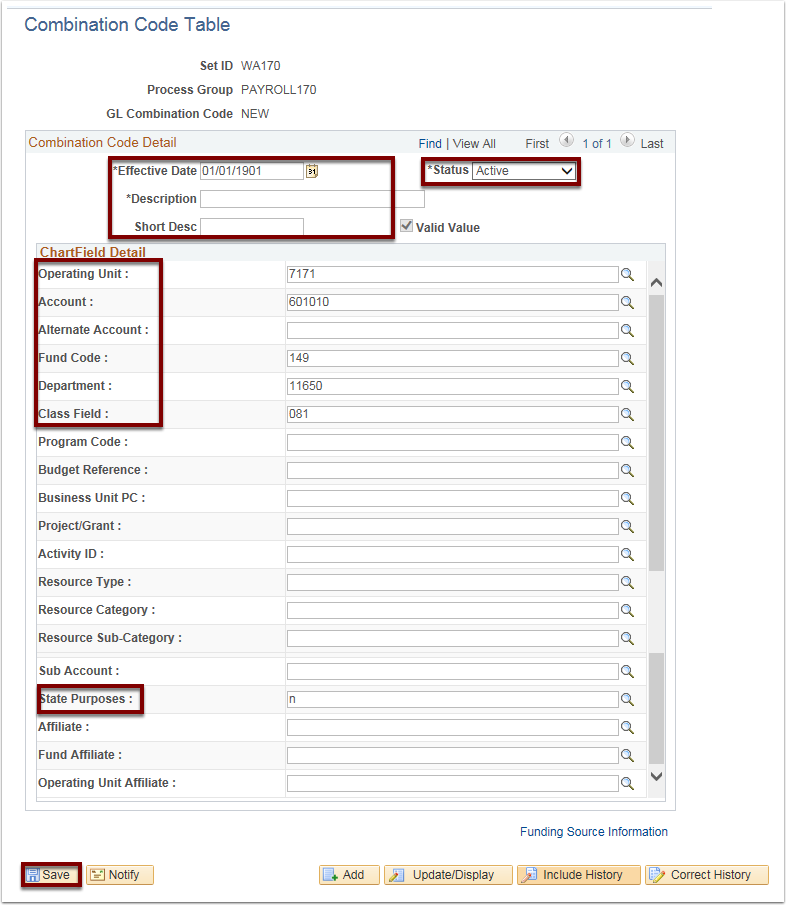The image size is (786, 905).
Task: Focus the Alternate Account input field
Action: tap(452, 331)
